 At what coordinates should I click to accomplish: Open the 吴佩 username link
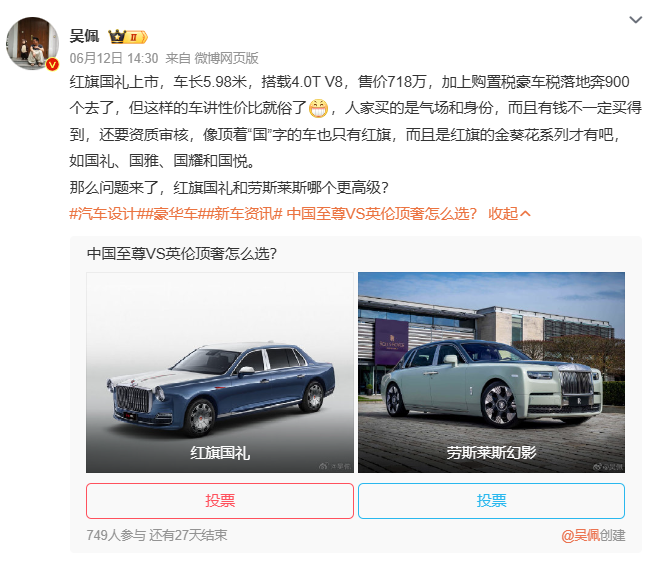click(84, 36)
